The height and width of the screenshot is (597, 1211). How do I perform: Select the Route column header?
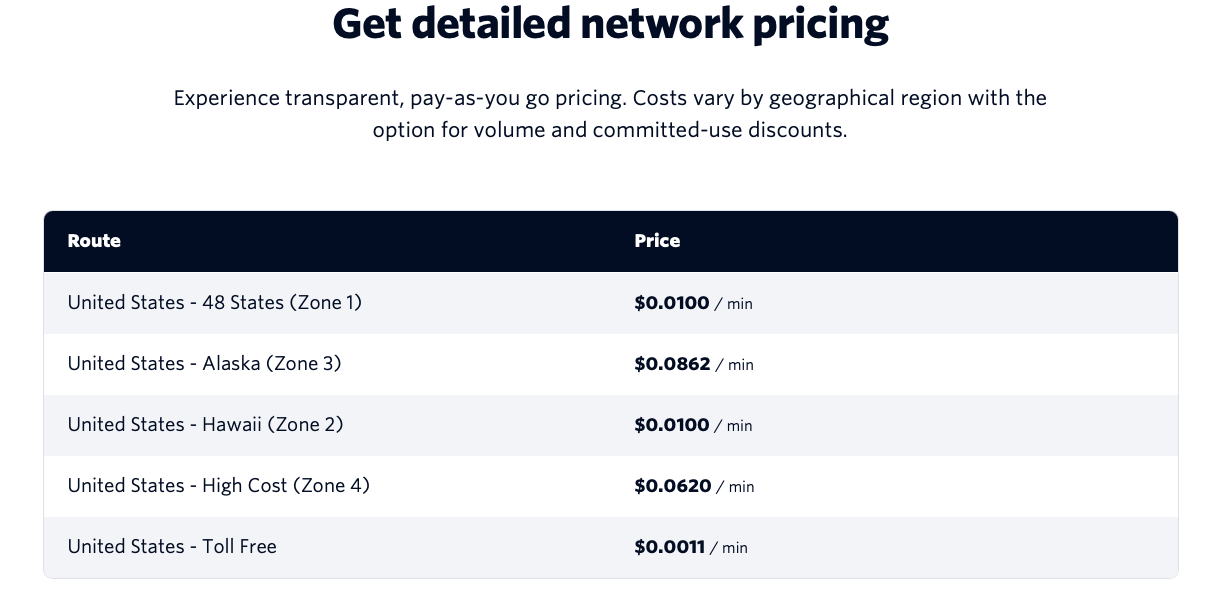[x=94, y=241]
